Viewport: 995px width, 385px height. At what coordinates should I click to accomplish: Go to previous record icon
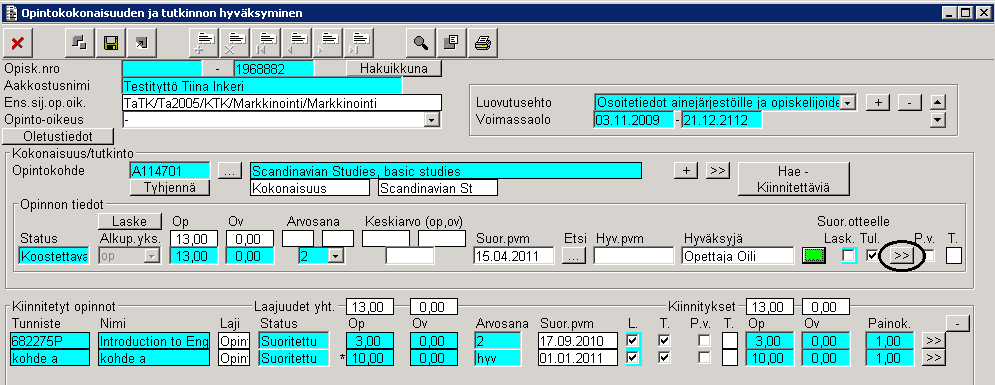(296, 42)
